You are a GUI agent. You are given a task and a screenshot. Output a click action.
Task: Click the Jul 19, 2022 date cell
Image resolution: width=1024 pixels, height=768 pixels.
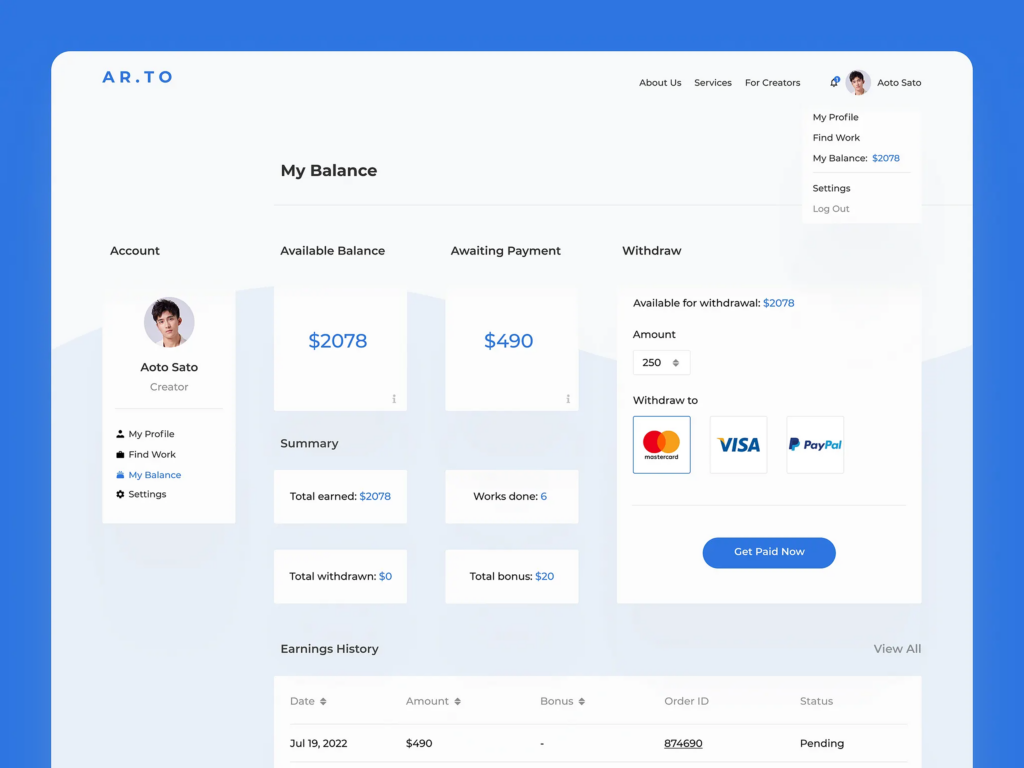(318, 743)
